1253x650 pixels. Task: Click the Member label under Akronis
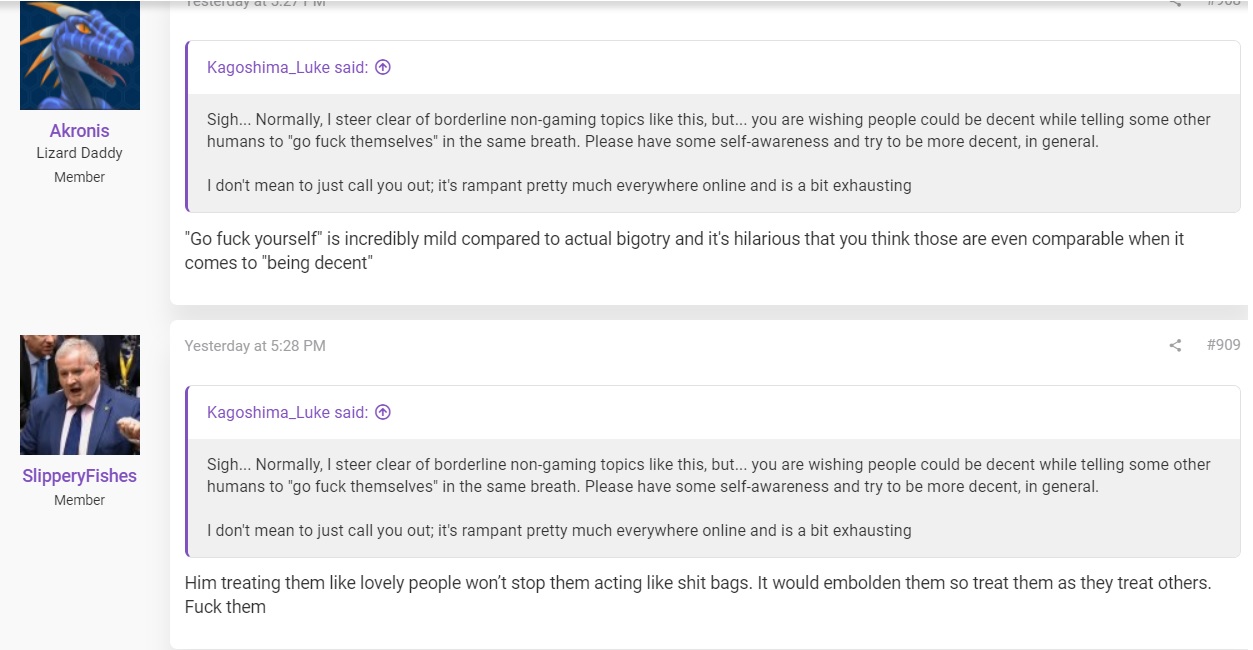(x=80, y=177)
